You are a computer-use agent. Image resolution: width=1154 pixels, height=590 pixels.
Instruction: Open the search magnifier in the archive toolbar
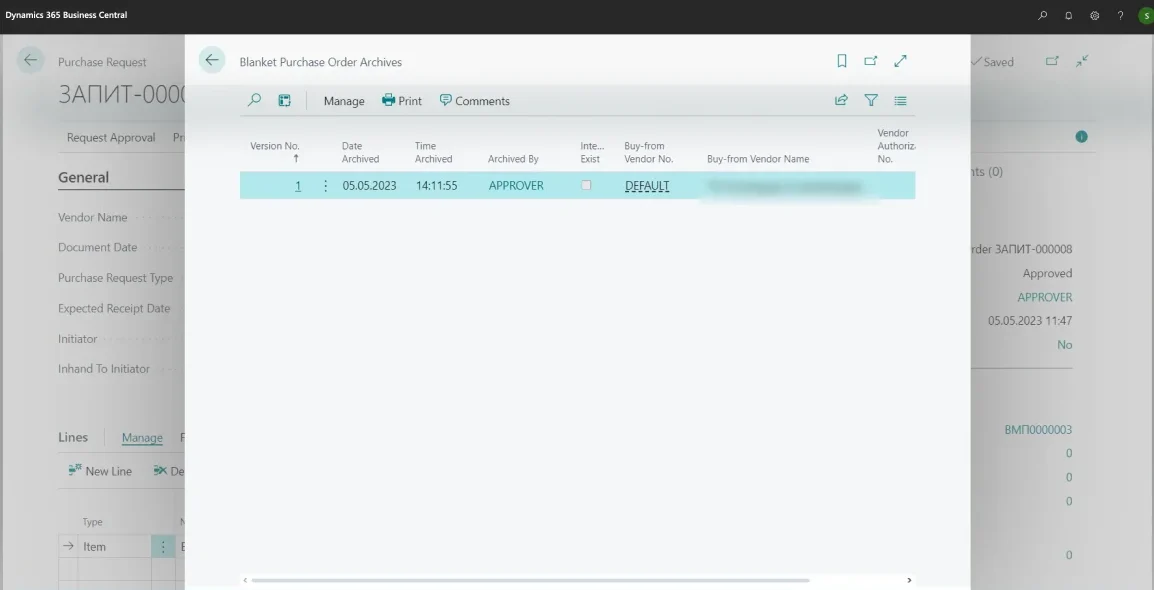(x=255, y=100)
